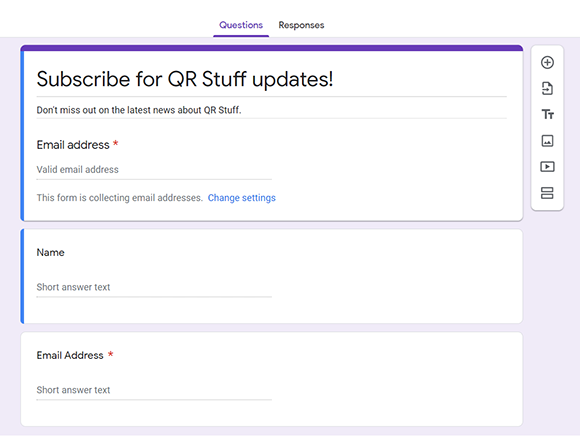Click the Email address label in header card
Viewport: 580px width, 446px height.
point(73,145)
